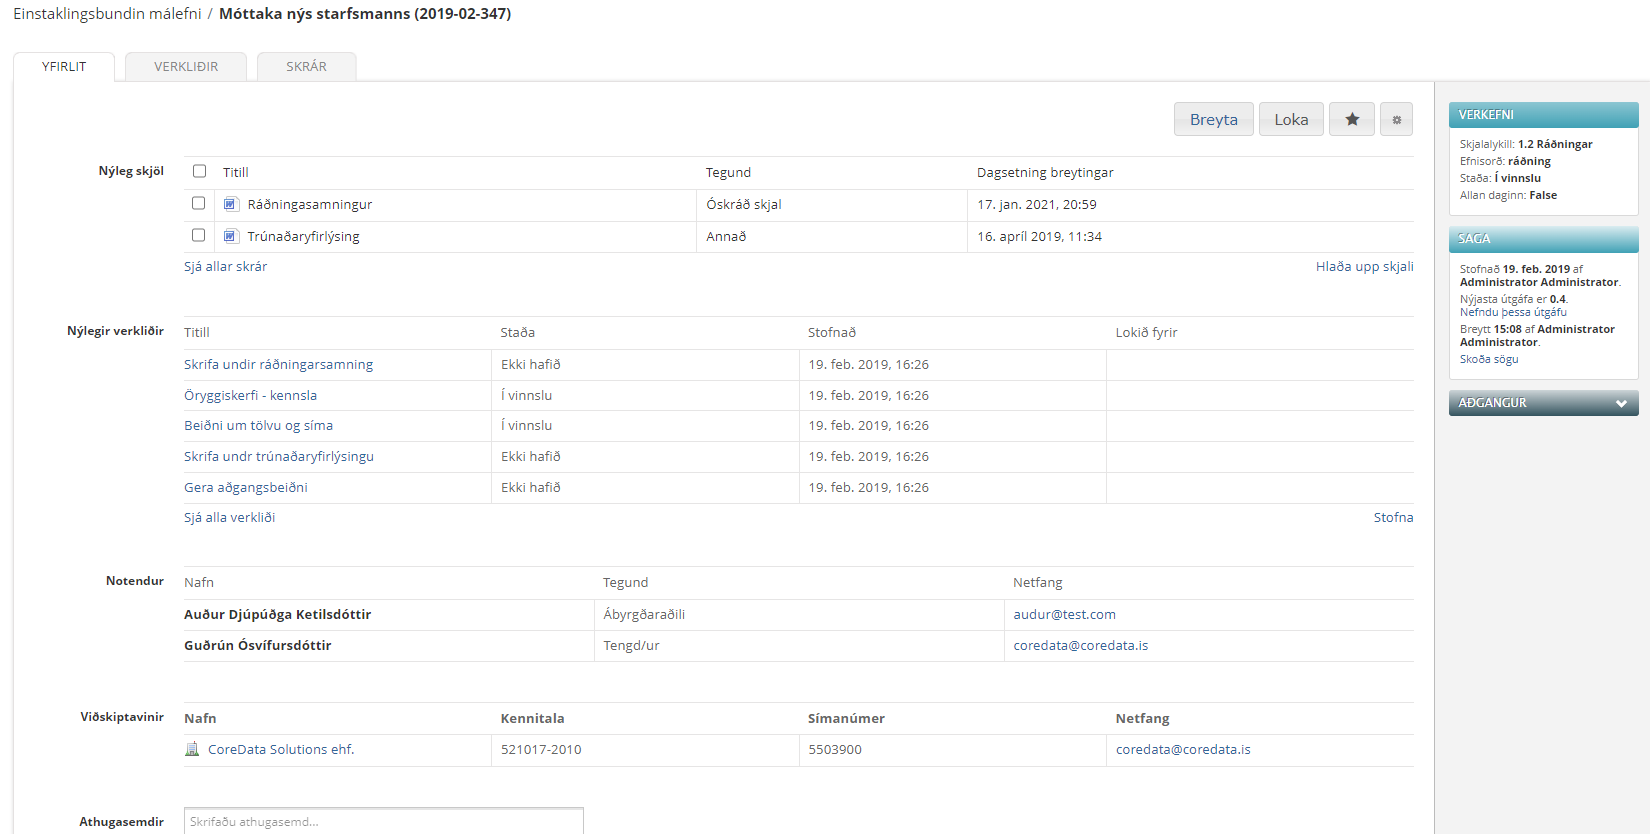Open the SKRÁR tab
This screenshot has height=834, width=1650.
306,67
